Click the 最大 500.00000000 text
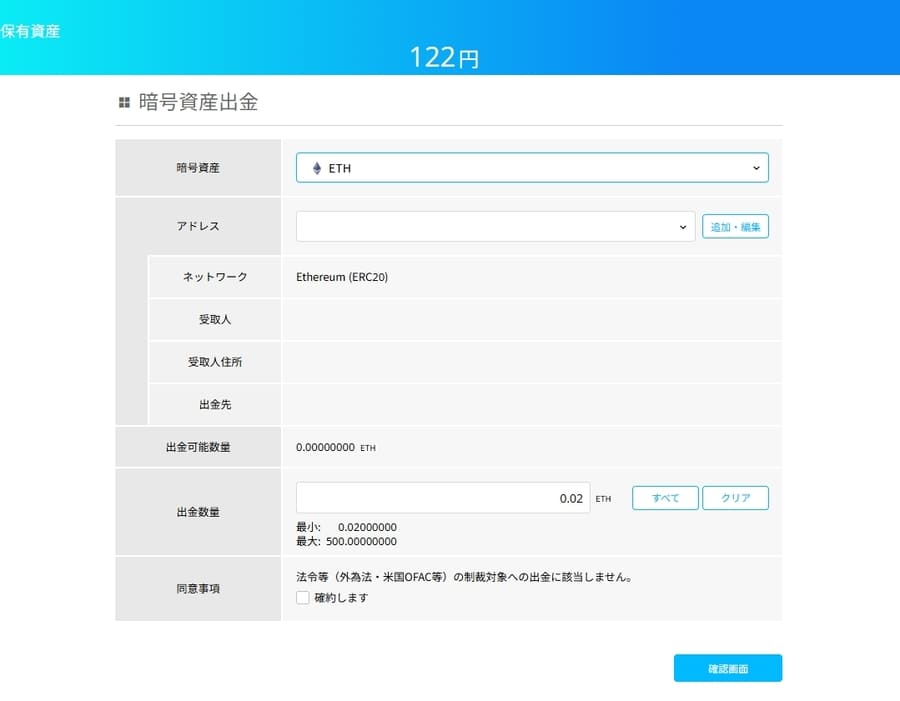 346,541
